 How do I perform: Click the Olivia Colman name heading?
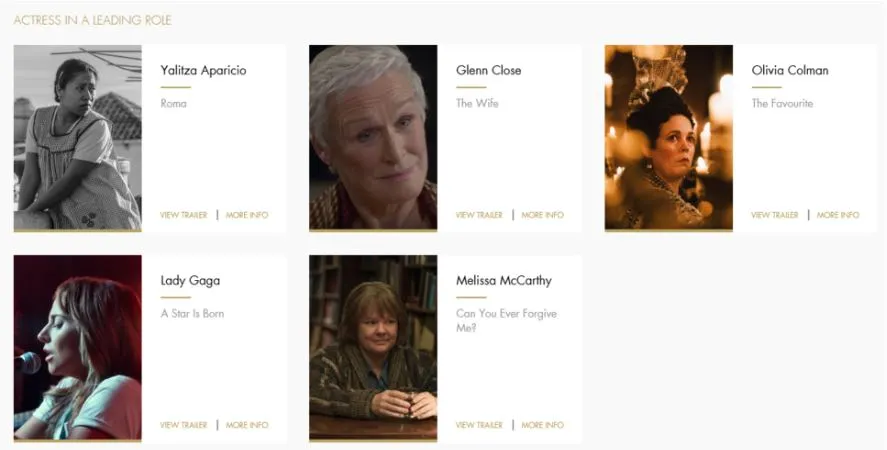coord(790,71)
